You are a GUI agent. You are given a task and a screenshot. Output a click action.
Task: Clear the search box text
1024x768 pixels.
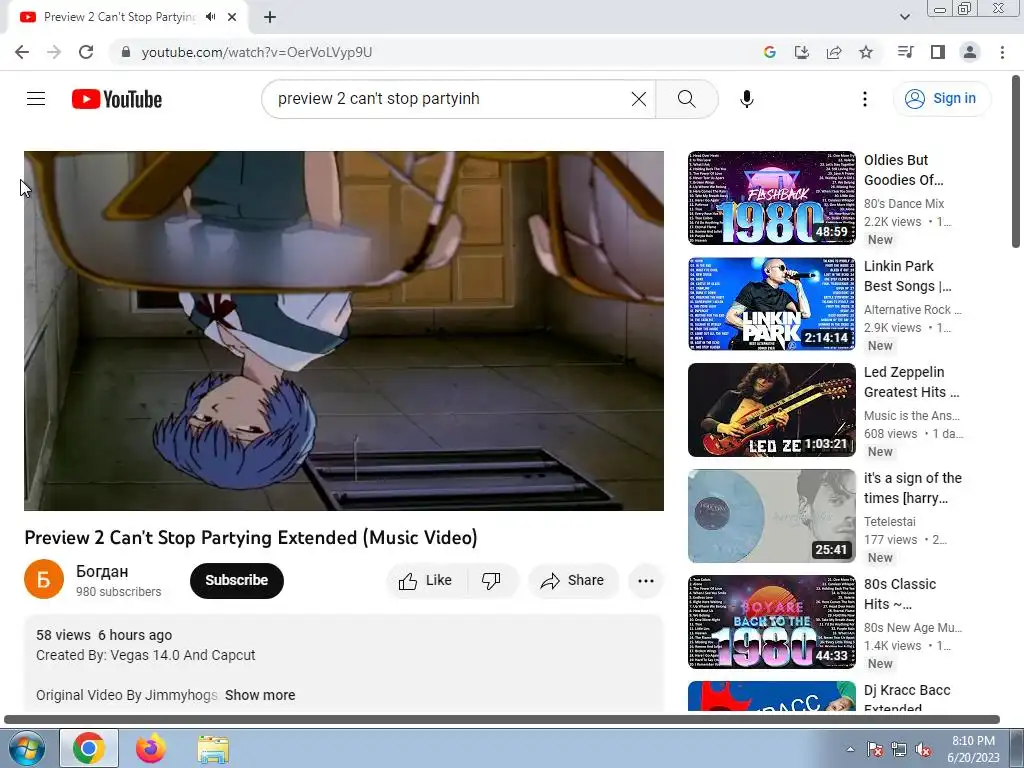tap(639, 99)
